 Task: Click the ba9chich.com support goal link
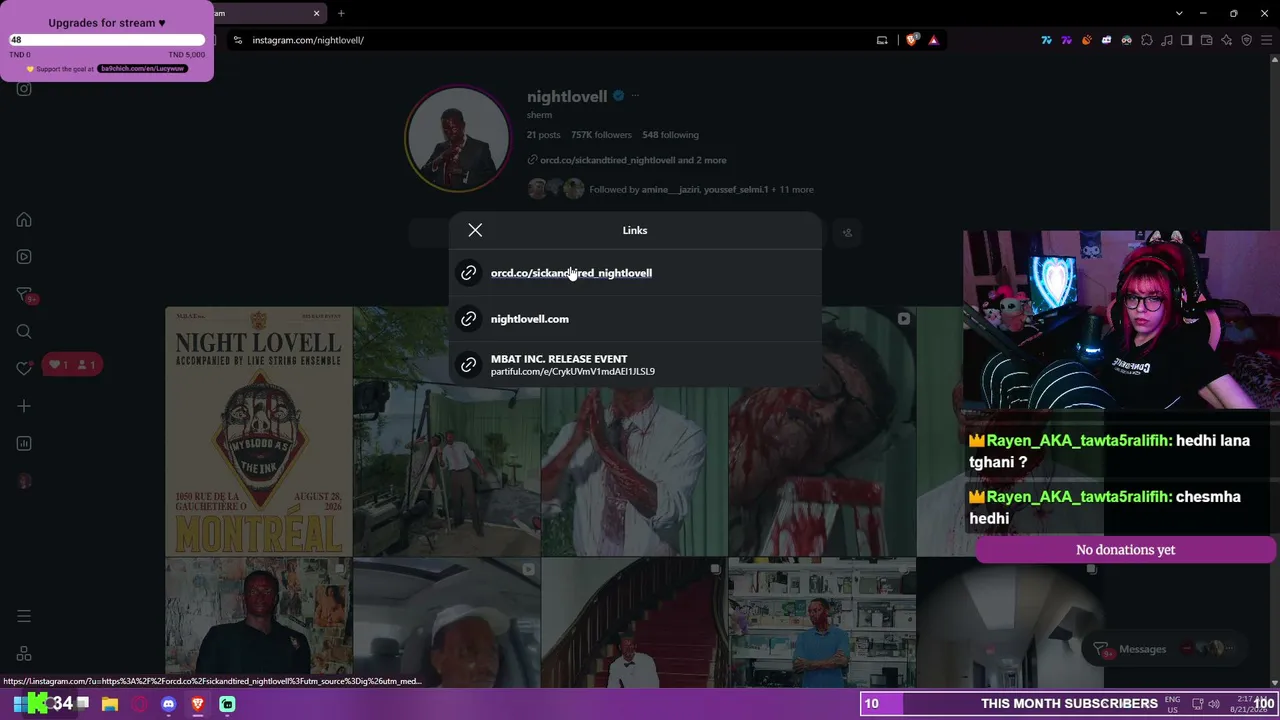[x=142, y=69]
